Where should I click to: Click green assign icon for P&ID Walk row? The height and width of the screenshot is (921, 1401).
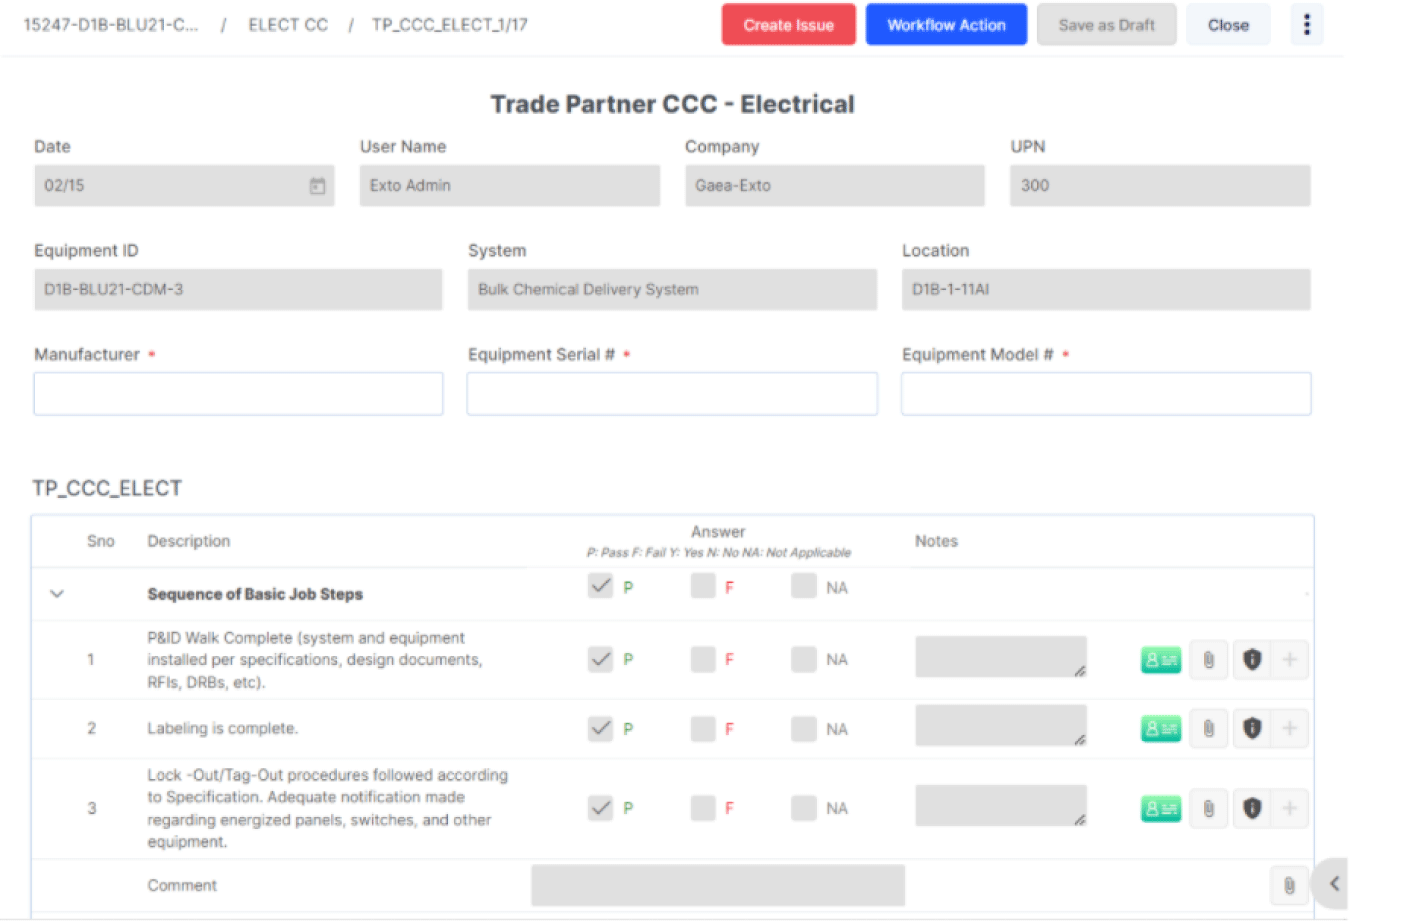(1160, 660)
